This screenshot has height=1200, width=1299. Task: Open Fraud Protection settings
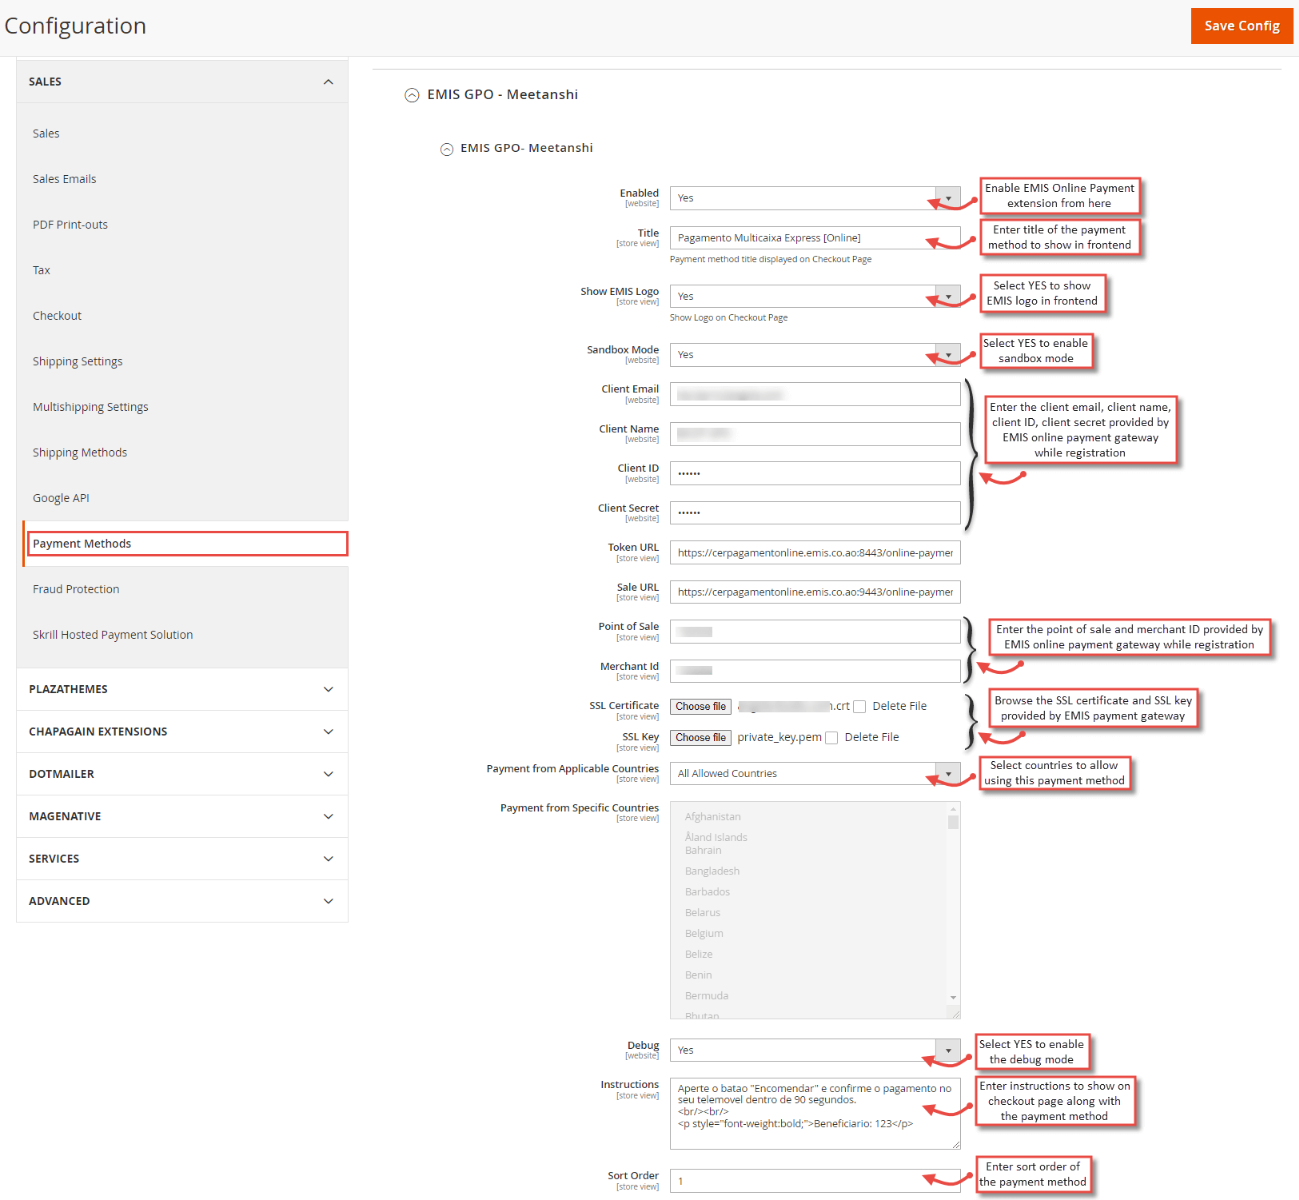tap(75, 588)
